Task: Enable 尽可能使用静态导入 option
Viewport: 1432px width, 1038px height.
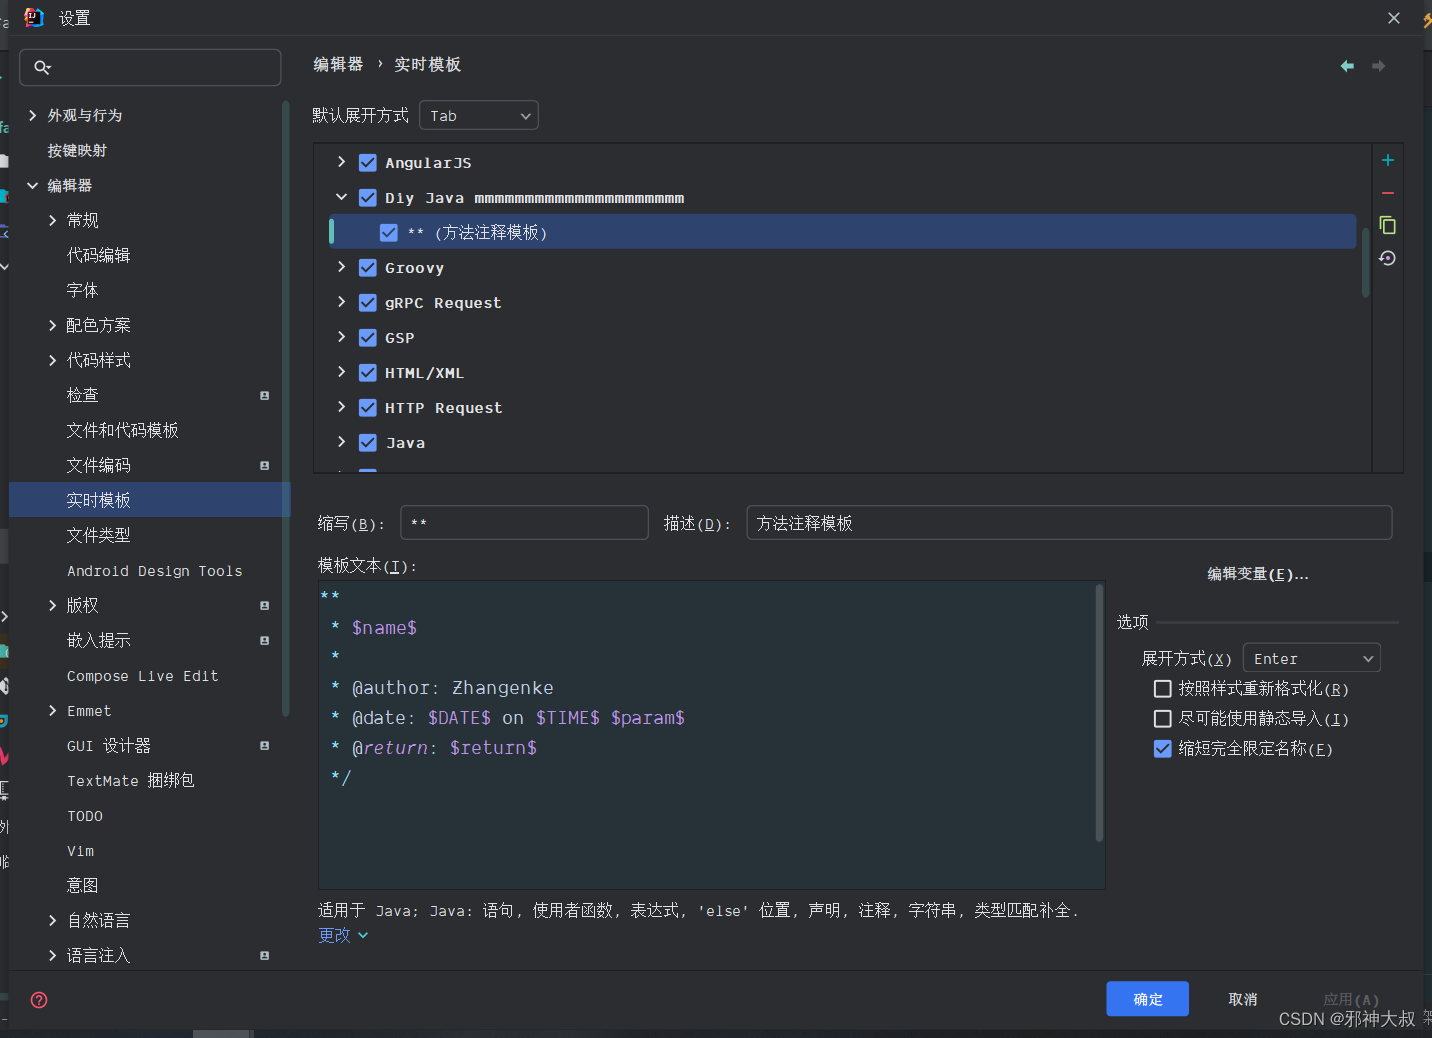Action: (x=1162, y=719)
